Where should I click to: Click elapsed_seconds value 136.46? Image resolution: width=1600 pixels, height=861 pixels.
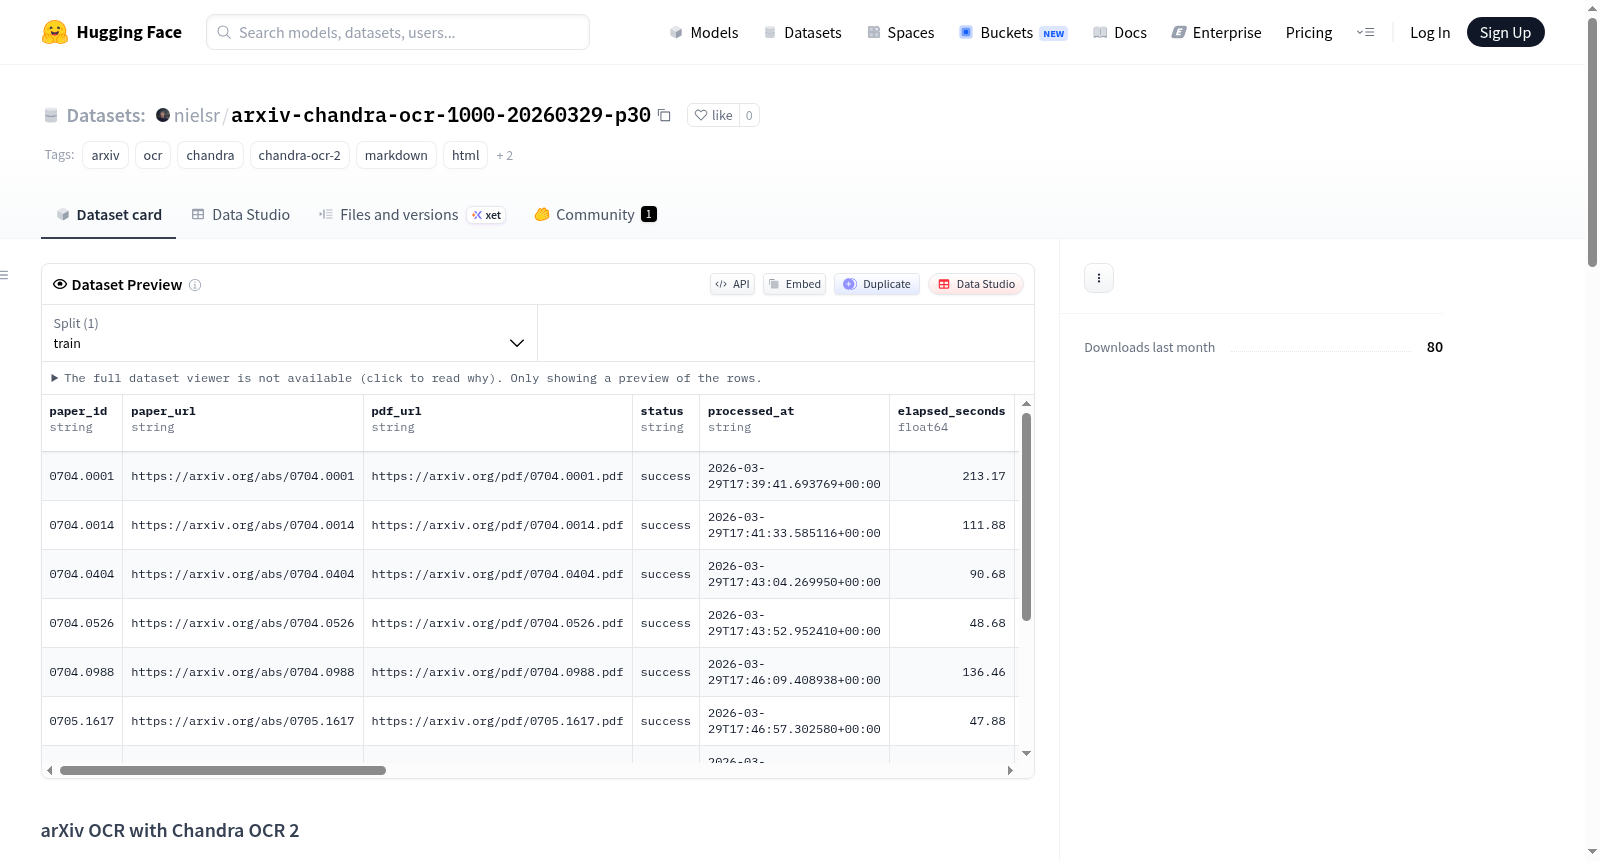(x=984, y=672)
